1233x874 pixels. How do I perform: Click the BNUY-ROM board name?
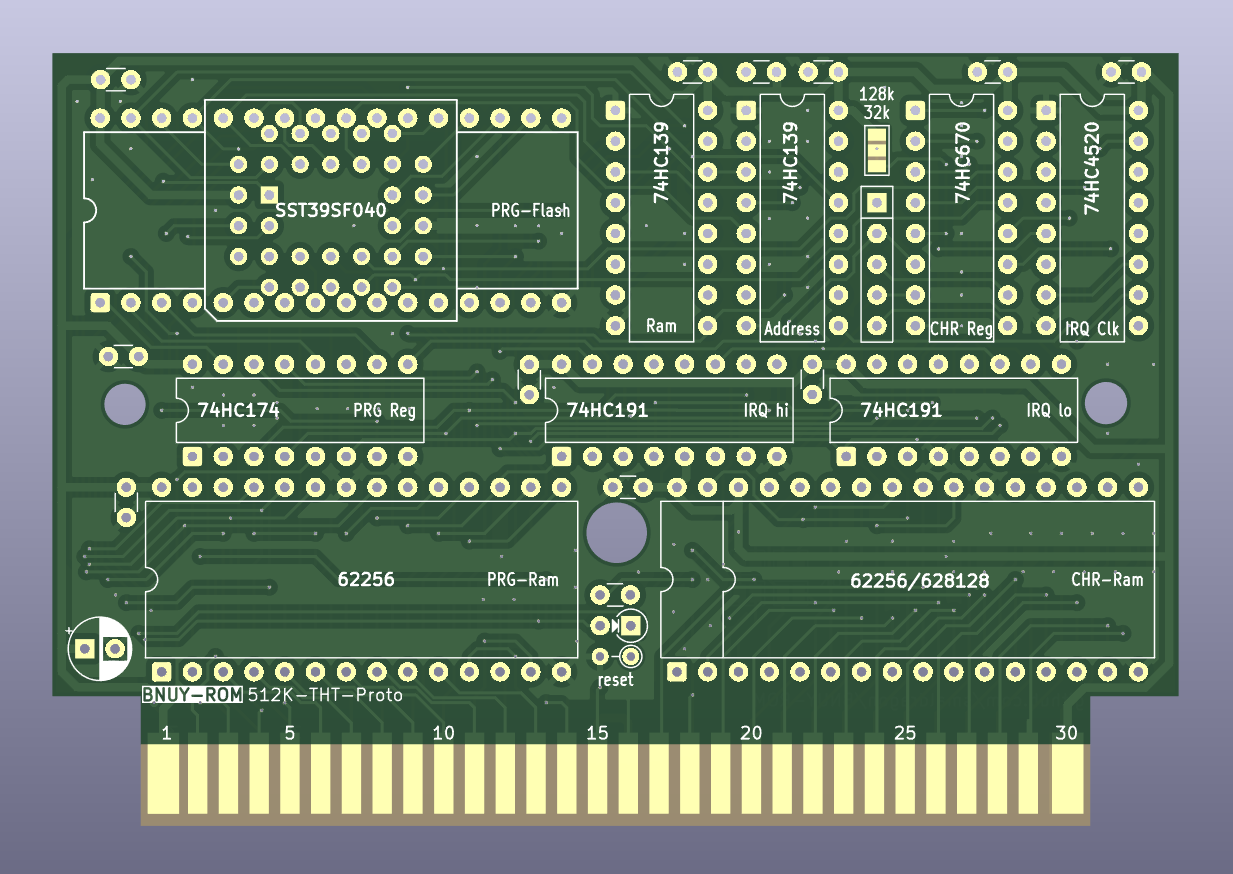click(x=192, y=695)
